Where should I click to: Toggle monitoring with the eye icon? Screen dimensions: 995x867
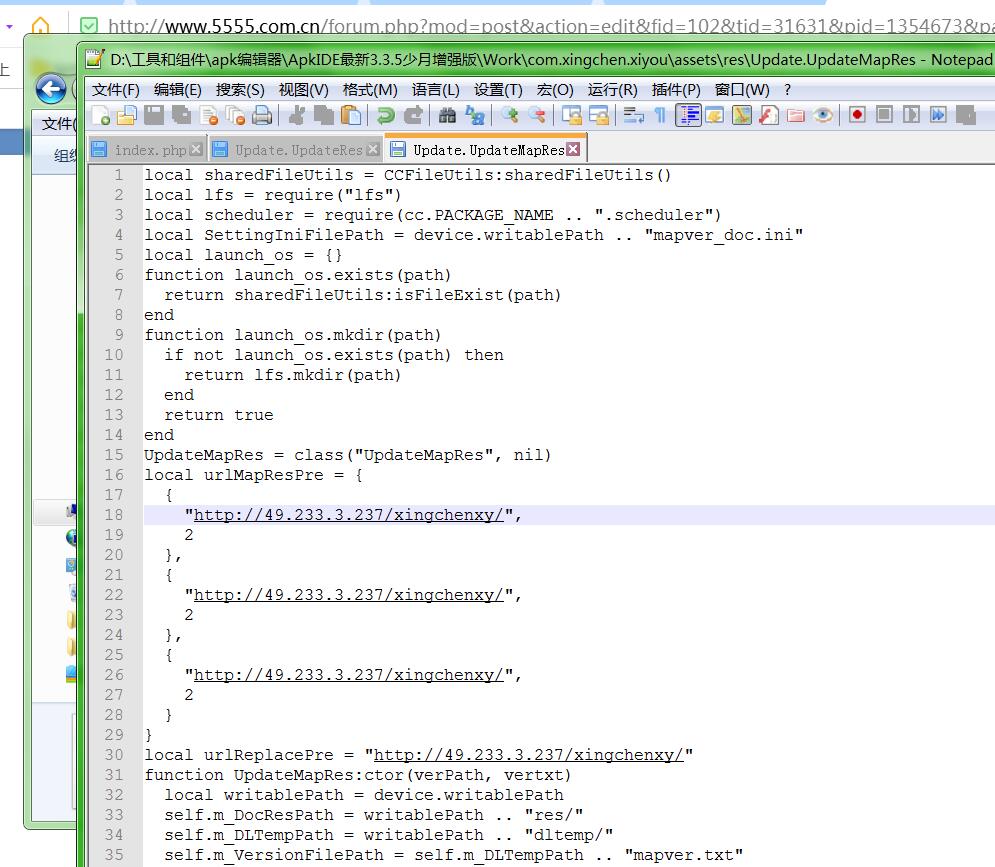pos(823,116)
